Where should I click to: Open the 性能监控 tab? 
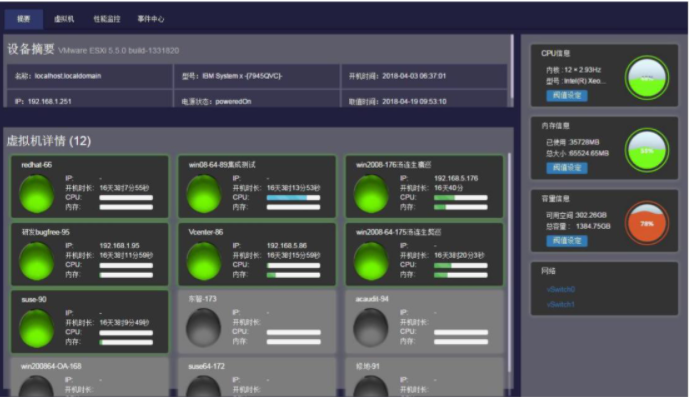[107, 19]
